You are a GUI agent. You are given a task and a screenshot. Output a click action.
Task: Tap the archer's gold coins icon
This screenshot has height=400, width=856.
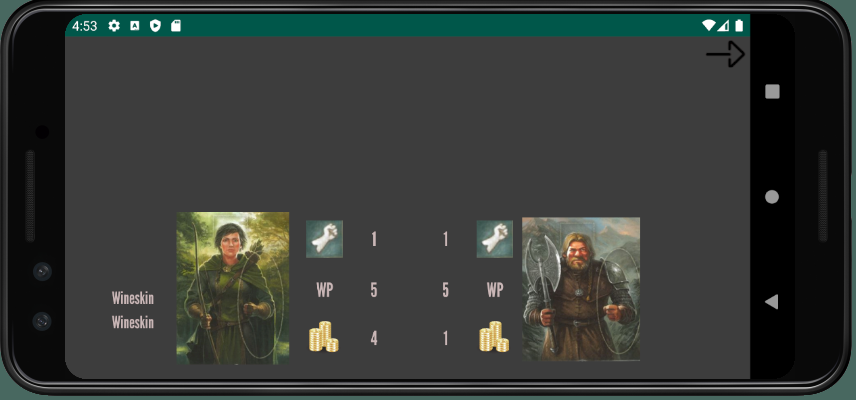324,337
